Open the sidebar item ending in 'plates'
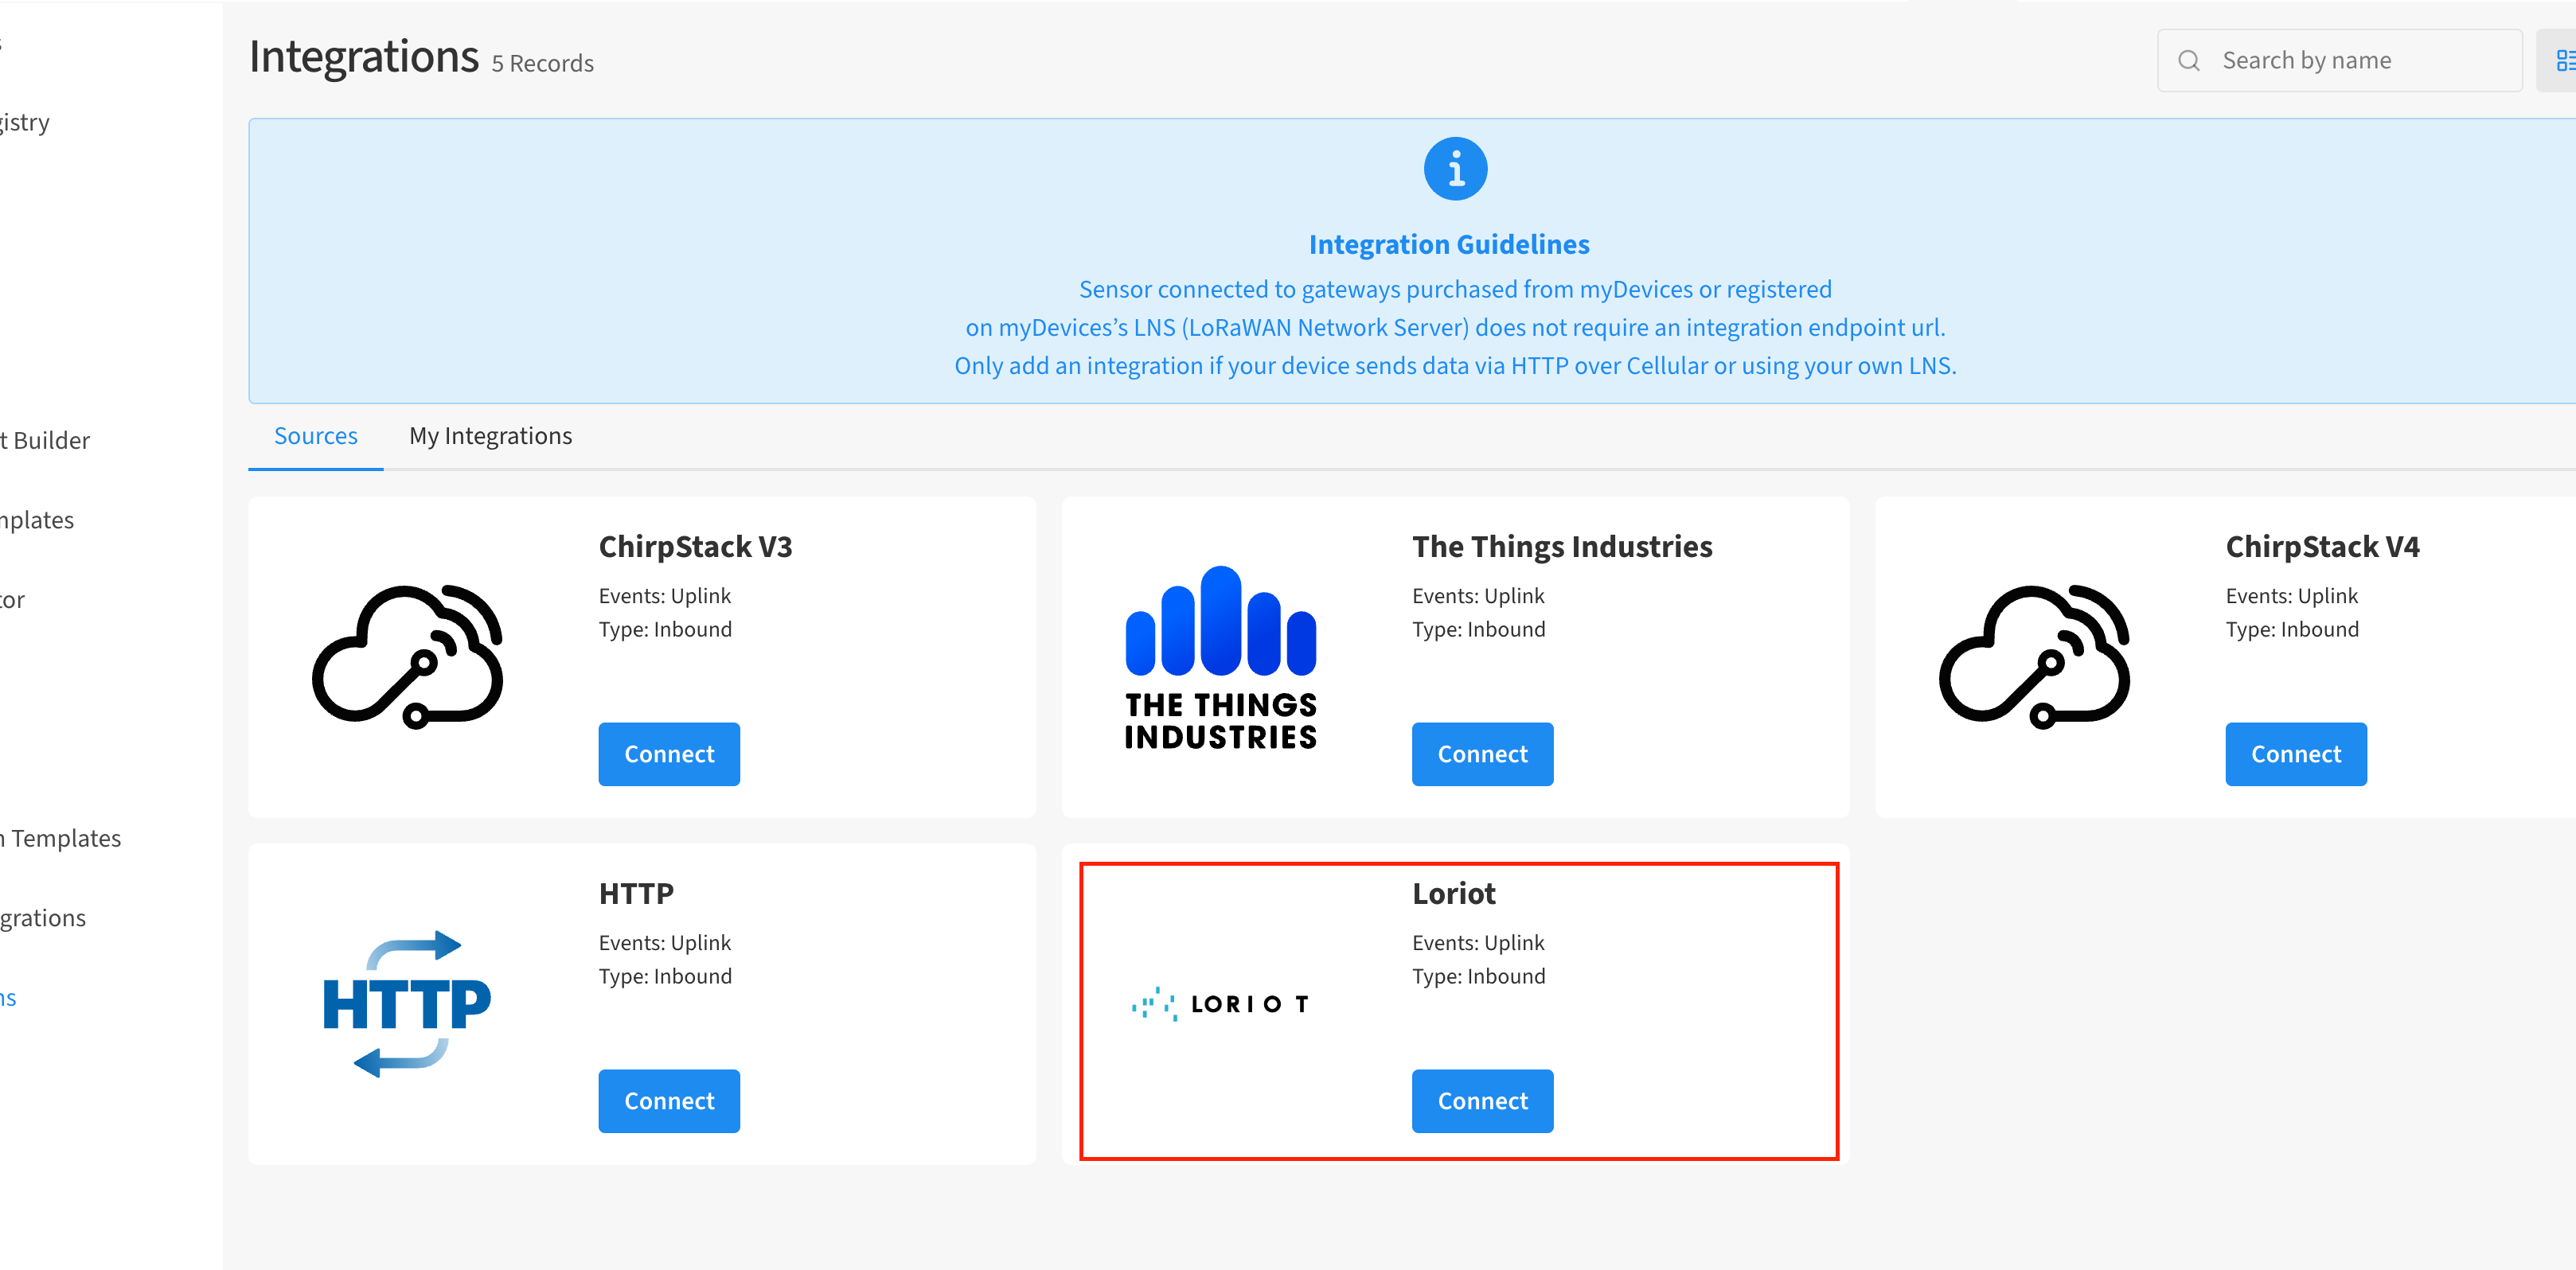 click(x=37, y=521)
